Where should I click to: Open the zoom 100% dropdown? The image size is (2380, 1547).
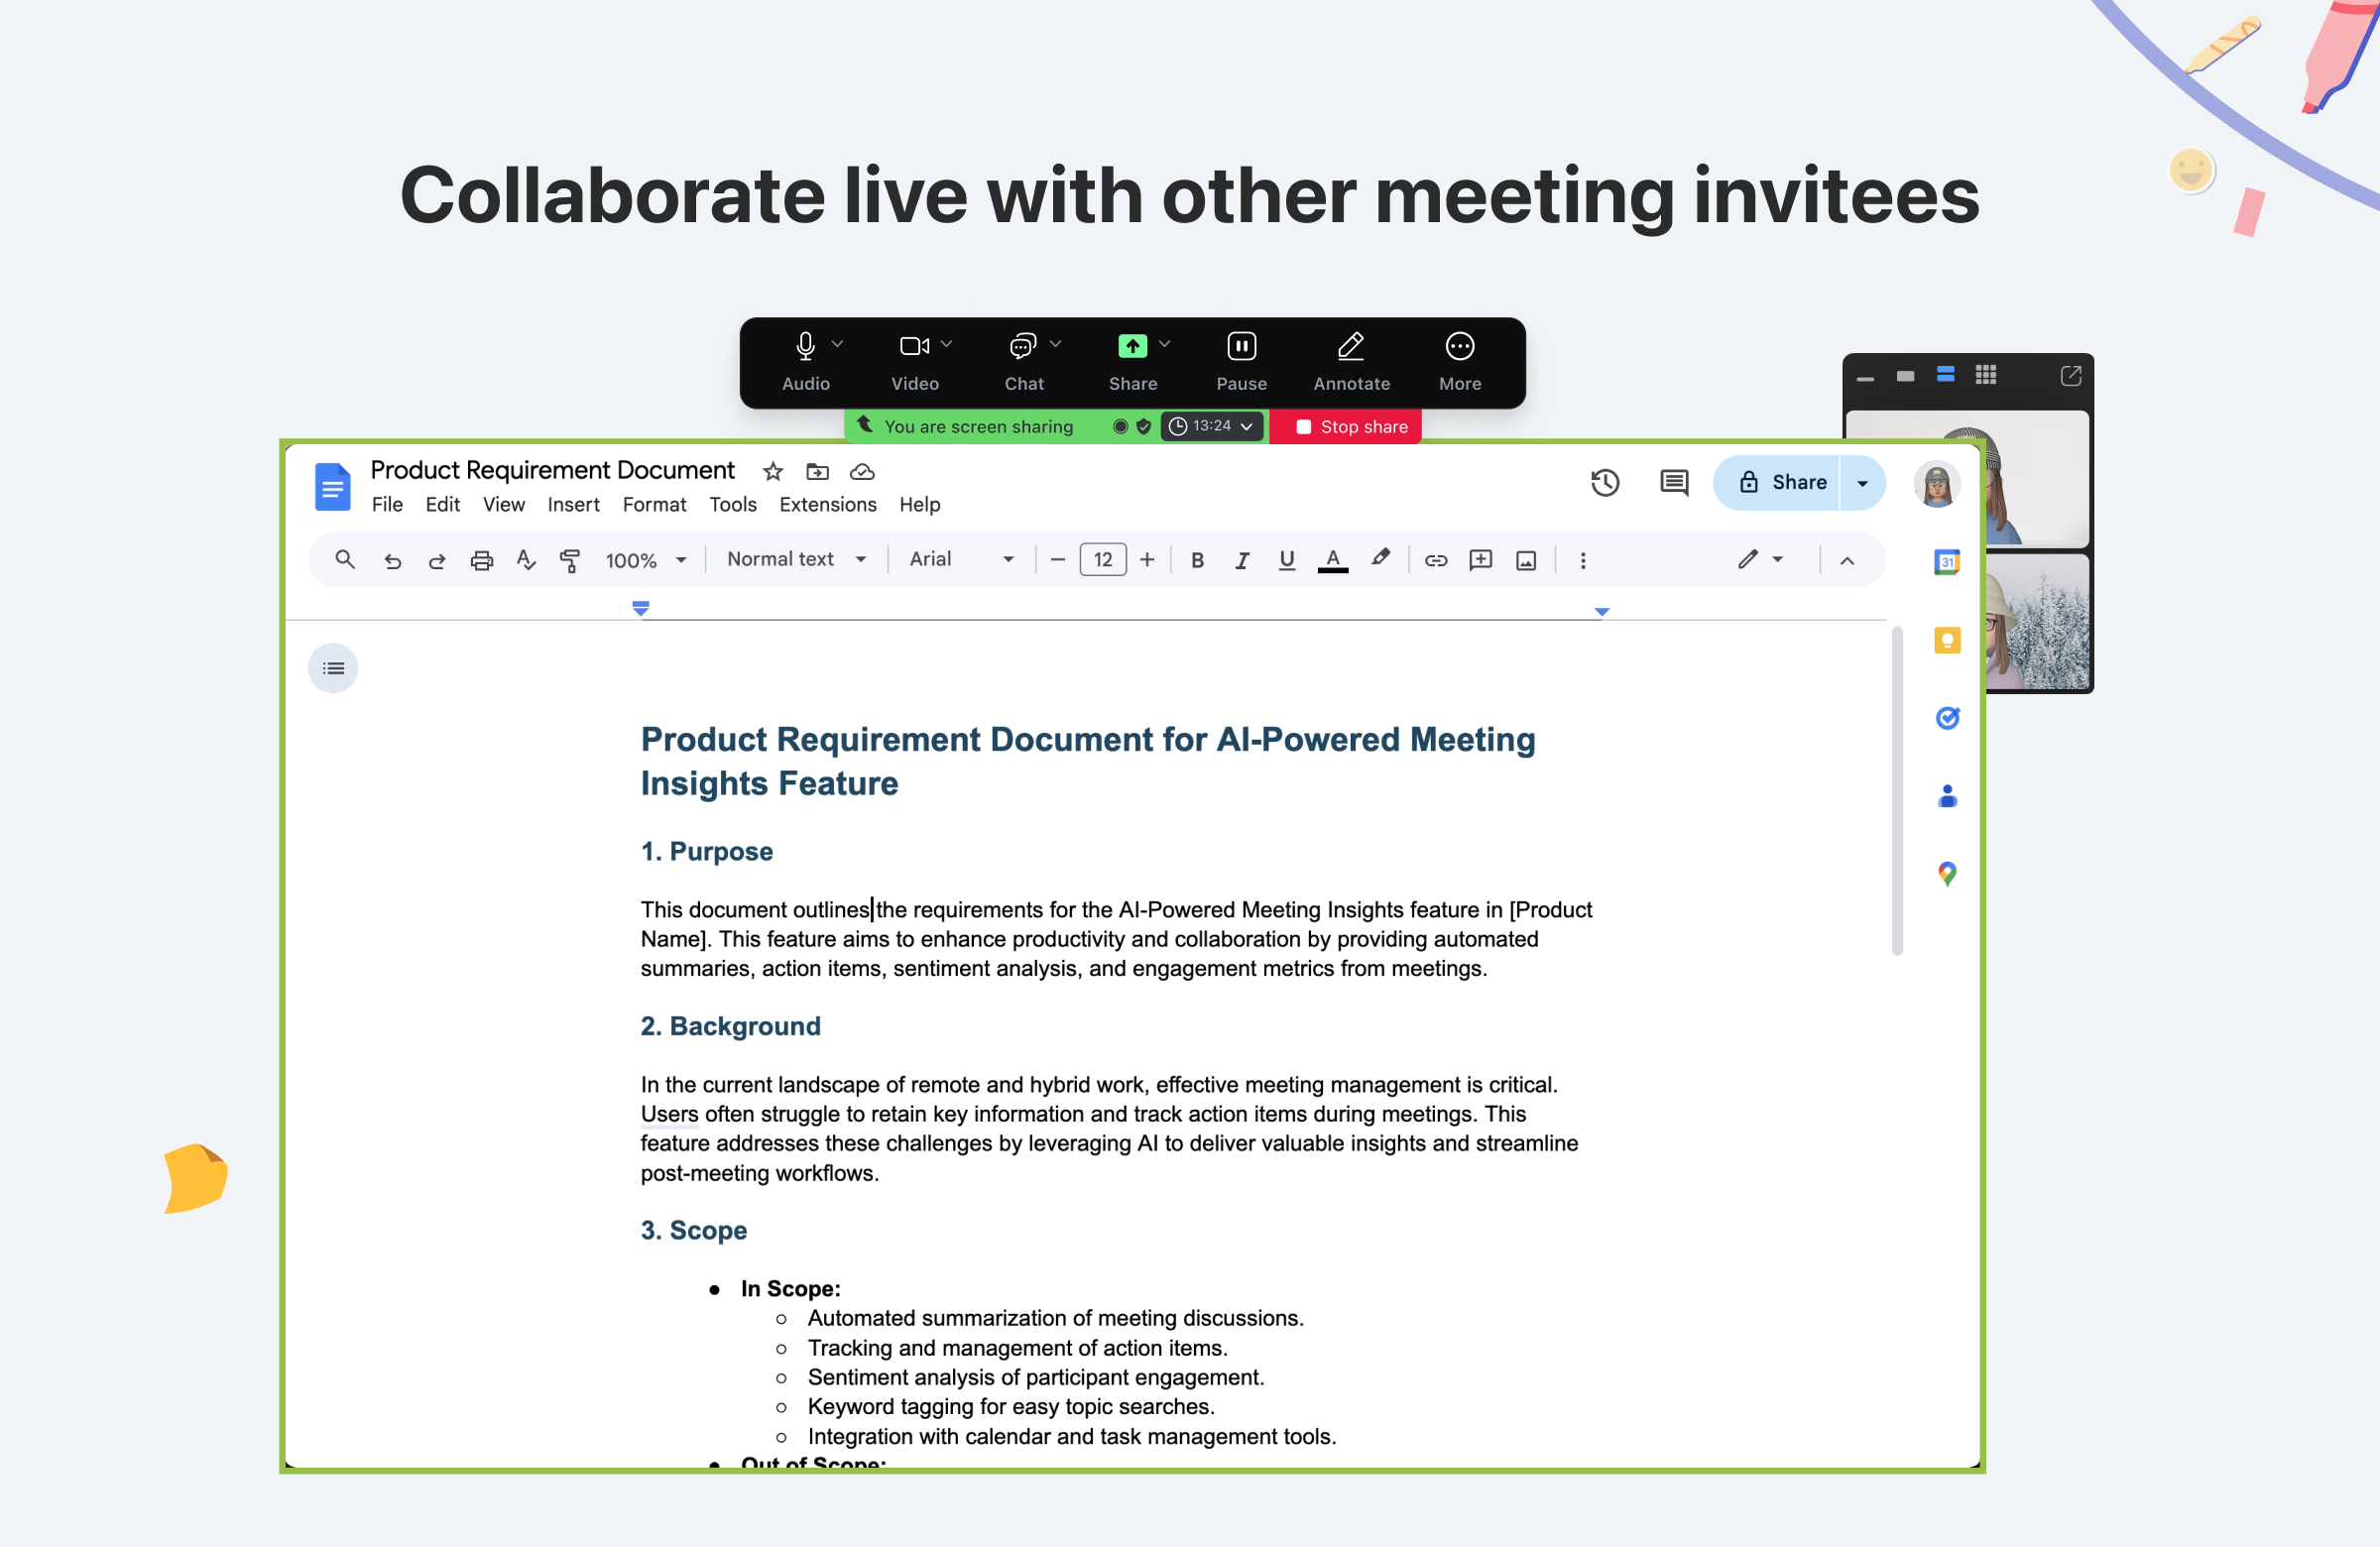tap(645, 560)
